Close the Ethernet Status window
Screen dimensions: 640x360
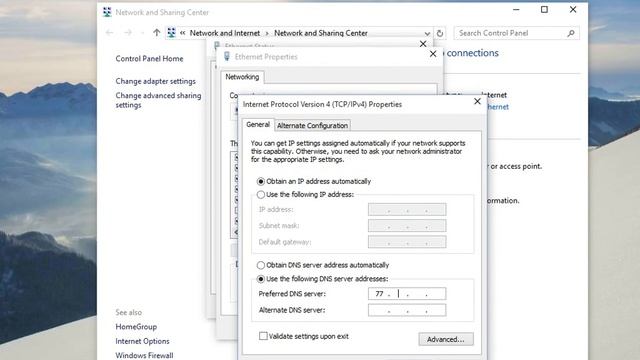pyautogui.click(x=423, y=44)
